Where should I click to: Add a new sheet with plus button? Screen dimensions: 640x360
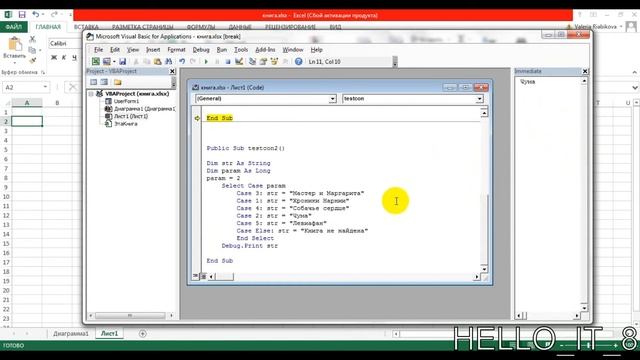[x=142, y=333]
